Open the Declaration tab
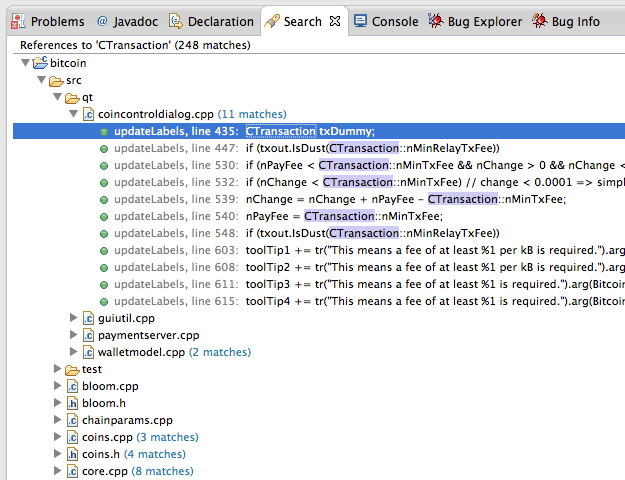This screenshot has height=480, width=625. coord(211,21)
